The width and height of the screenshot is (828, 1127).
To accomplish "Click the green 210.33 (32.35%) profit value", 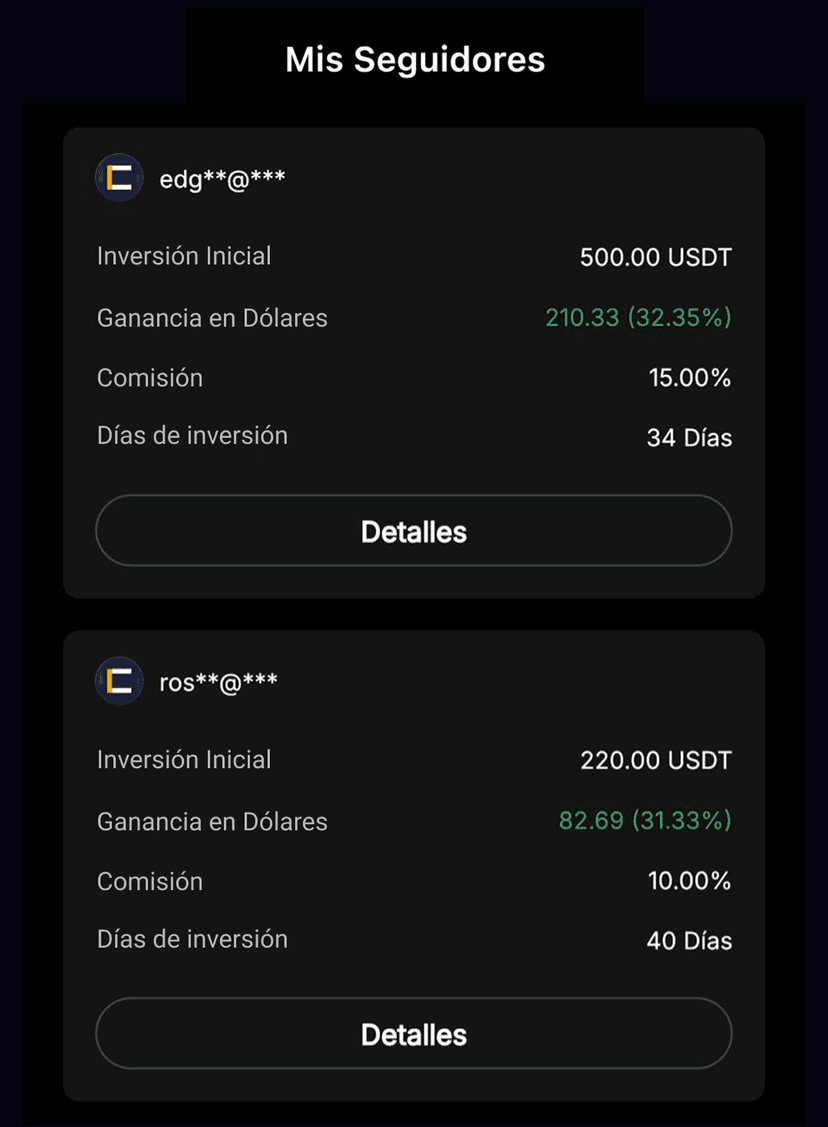I will tap(638, 318).
